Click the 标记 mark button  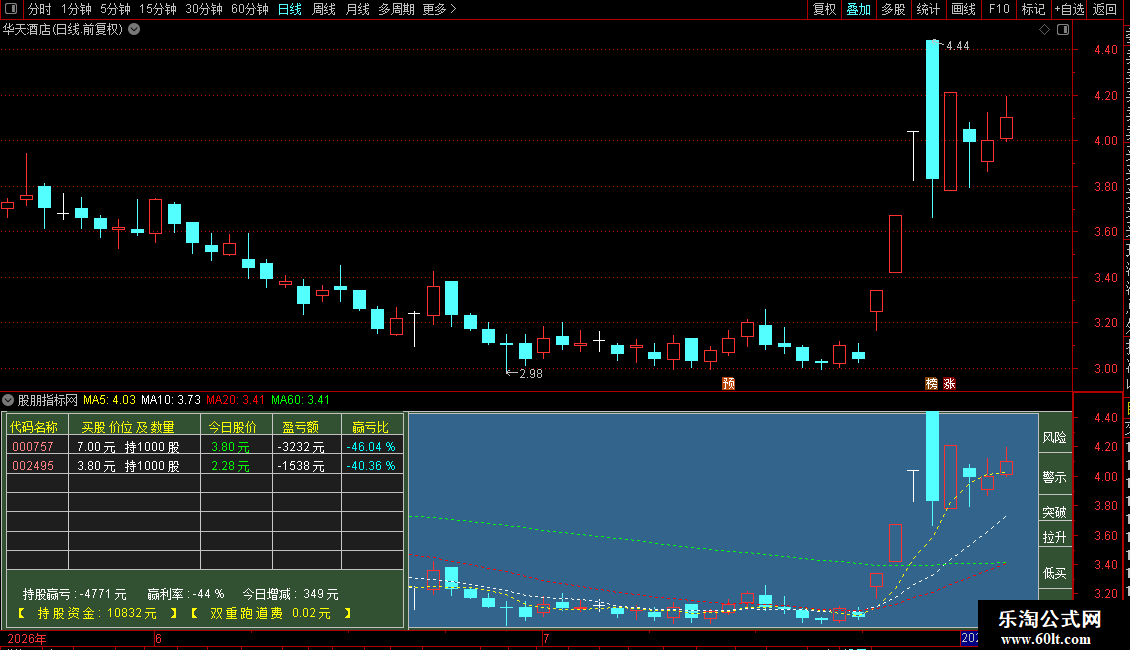click(x=1033, y=9)
